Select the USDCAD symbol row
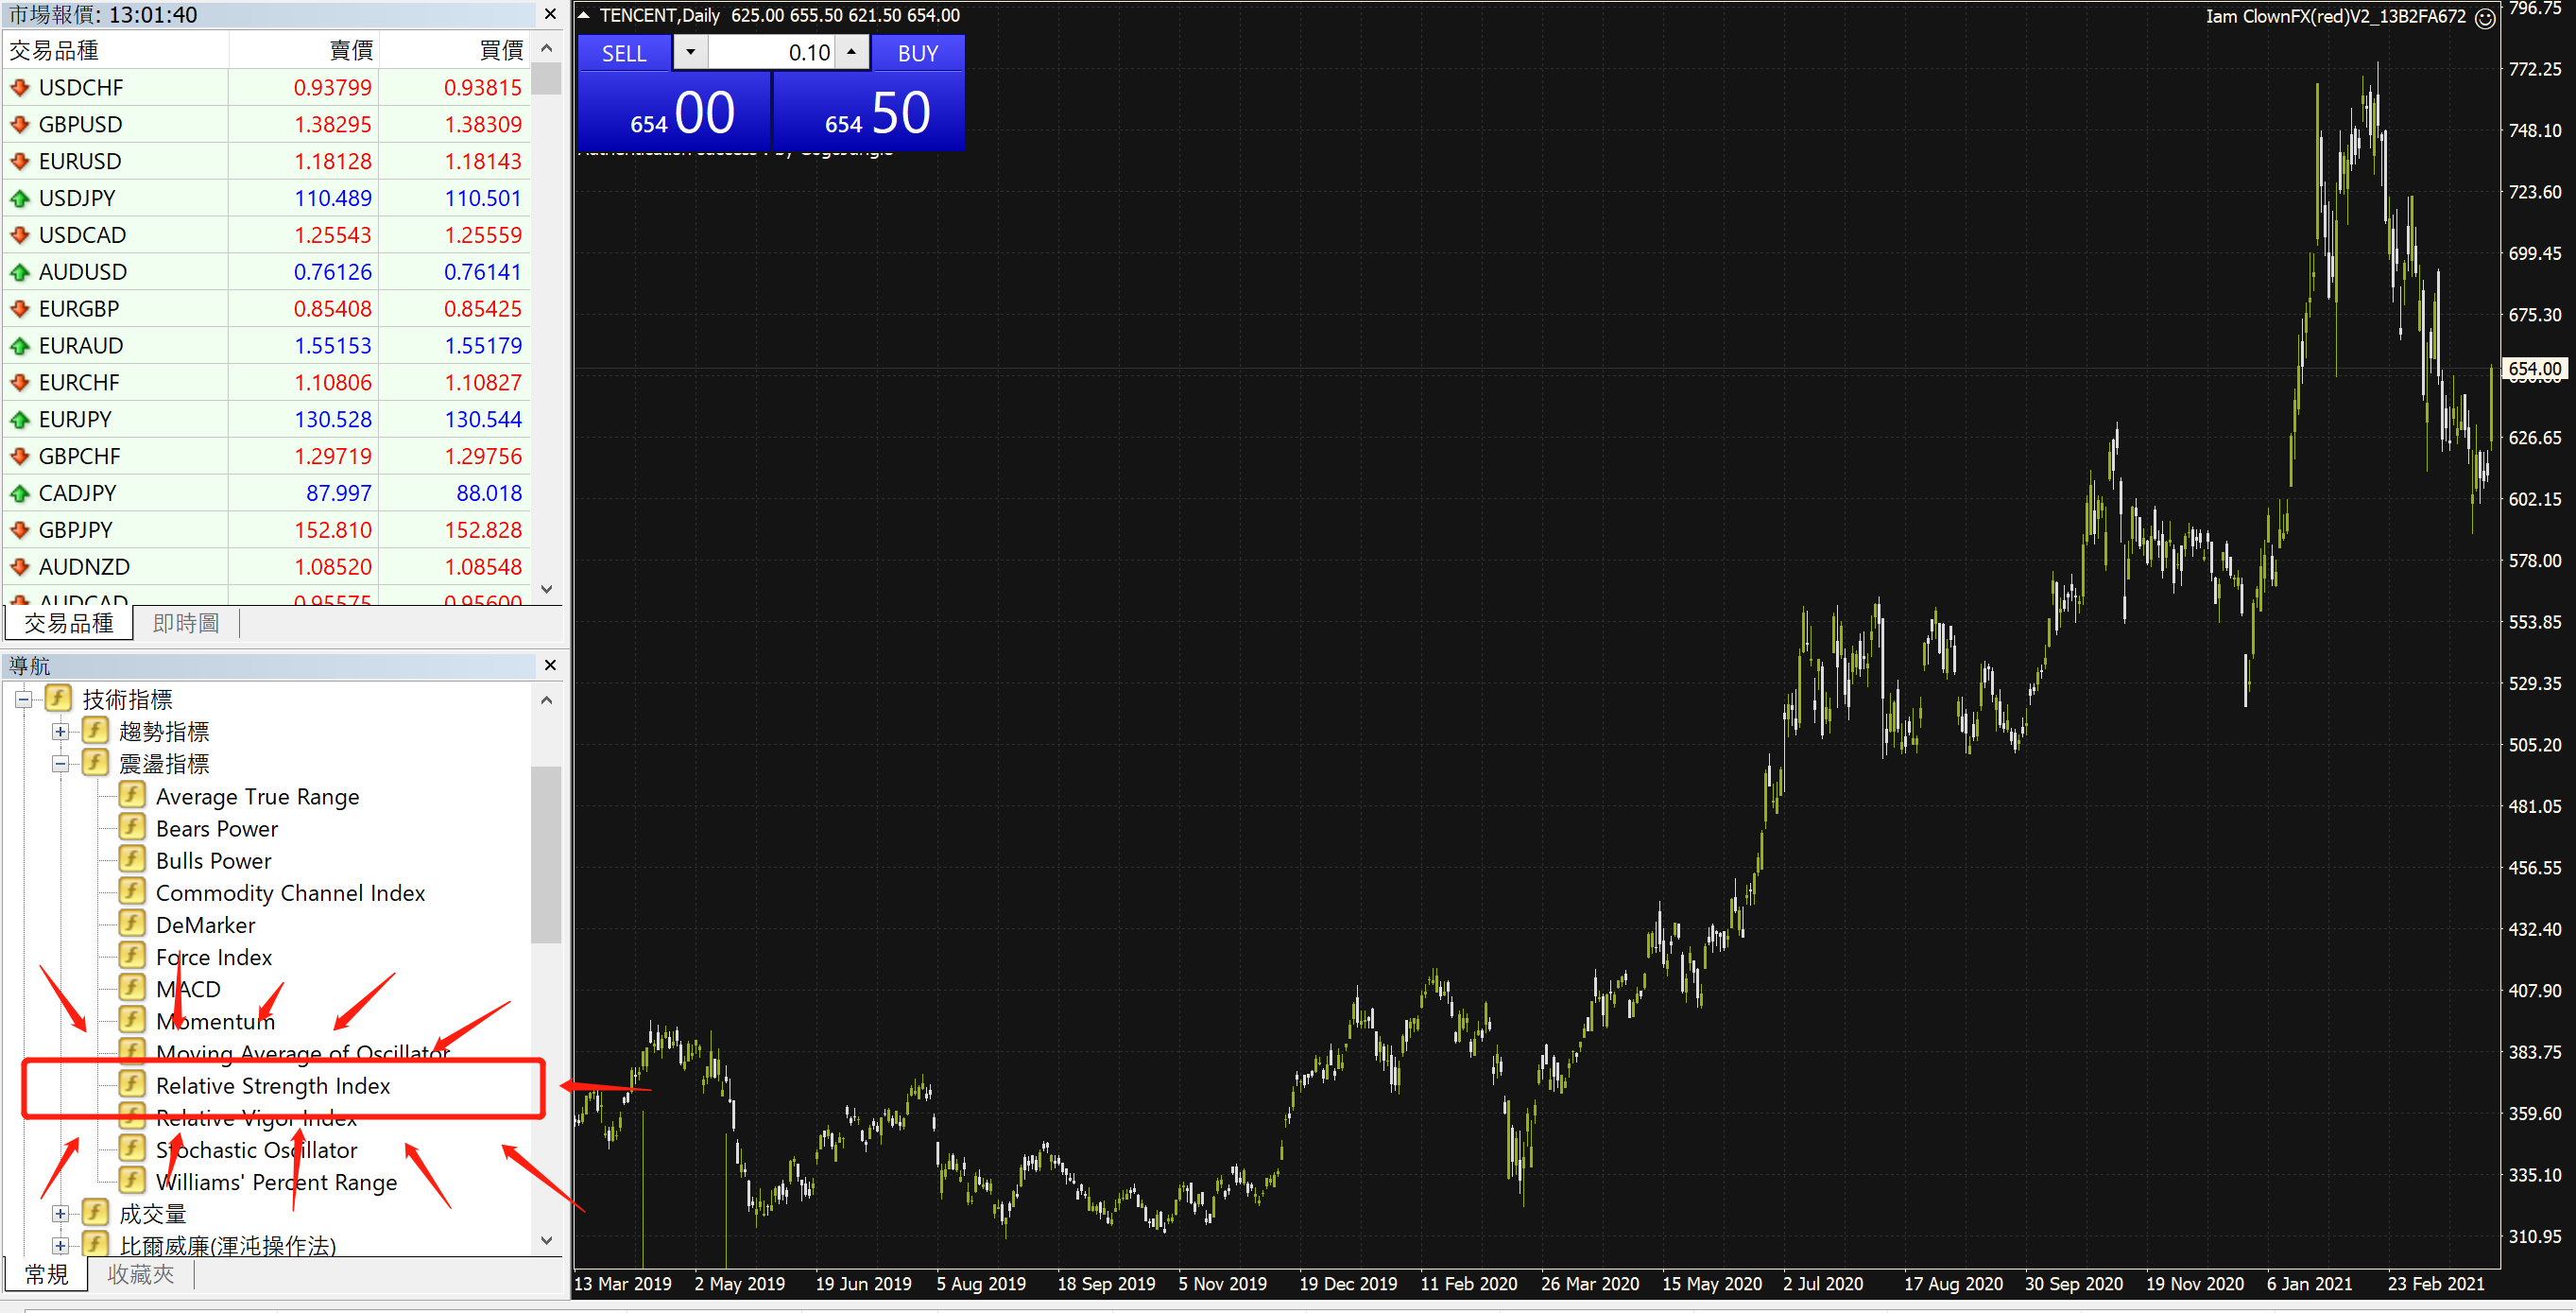The width and height of the screenshot is (2576, 1313). coord(267,235)
